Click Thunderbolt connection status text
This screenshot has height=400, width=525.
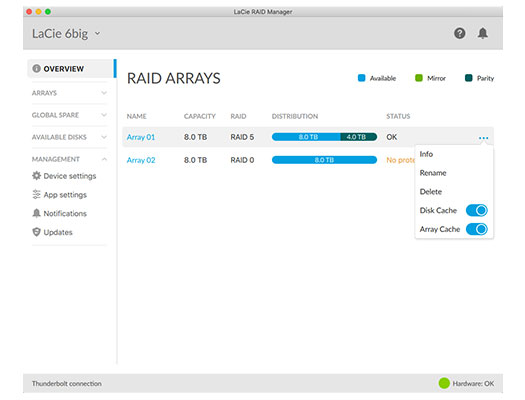[67, 384]
